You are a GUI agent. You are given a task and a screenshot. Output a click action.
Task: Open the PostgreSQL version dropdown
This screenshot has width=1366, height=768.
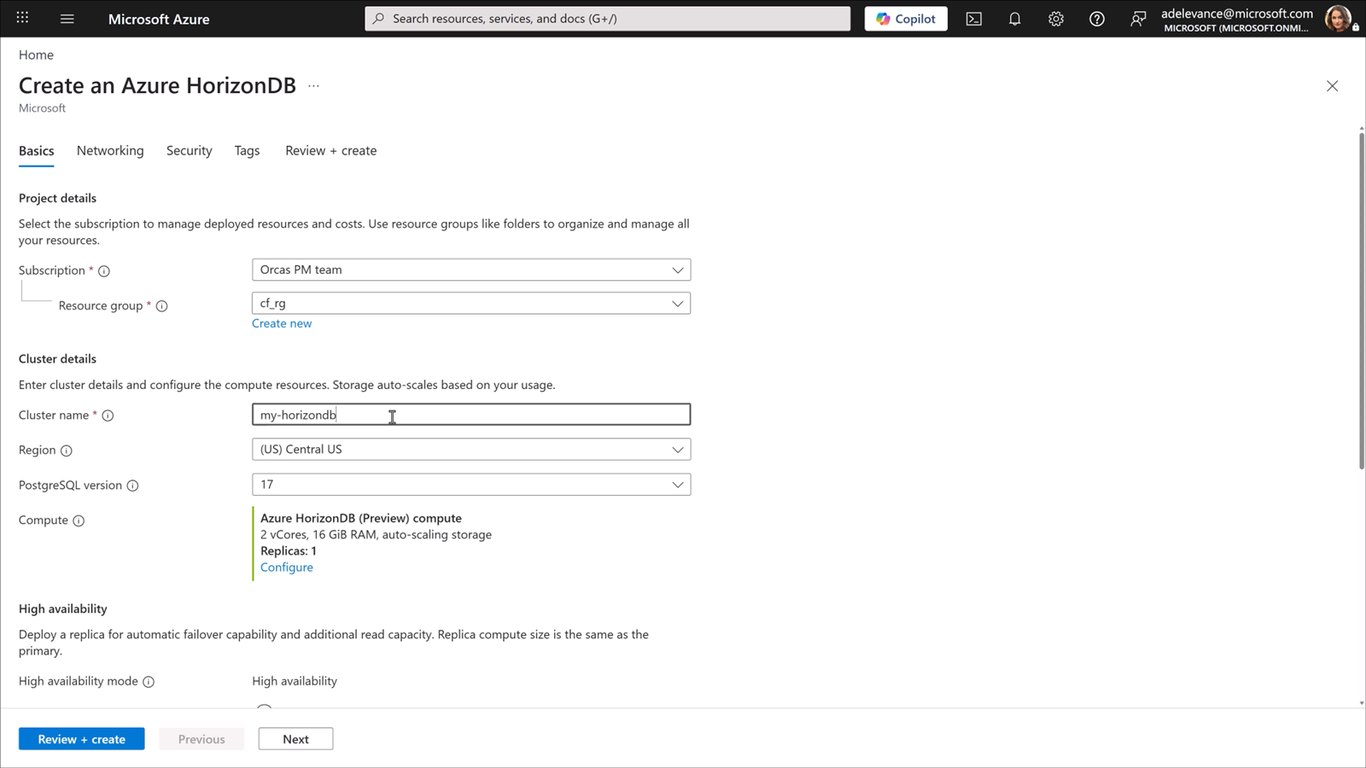click(x=471, y=484)
